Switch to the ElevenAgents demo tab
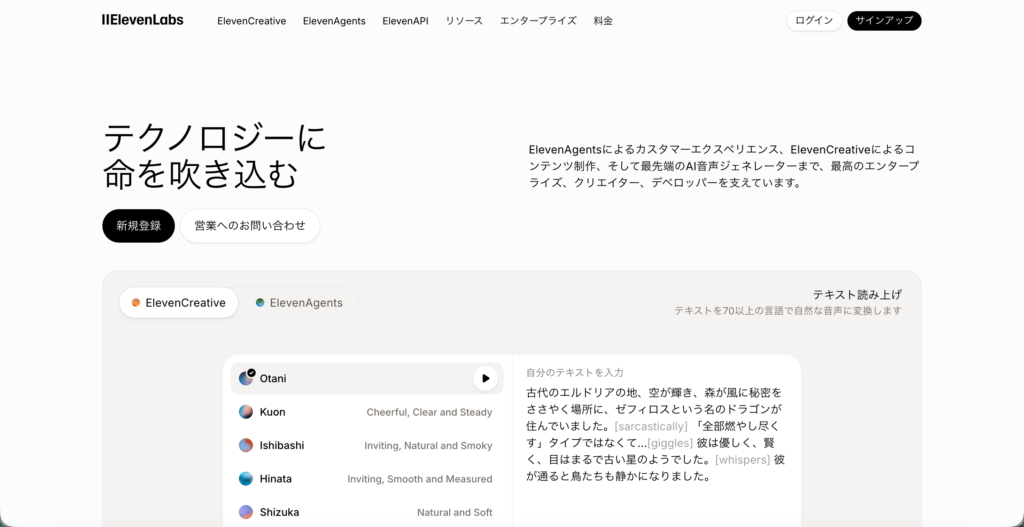Viewport: 1024px width, 527px height. tap(299, 303)
